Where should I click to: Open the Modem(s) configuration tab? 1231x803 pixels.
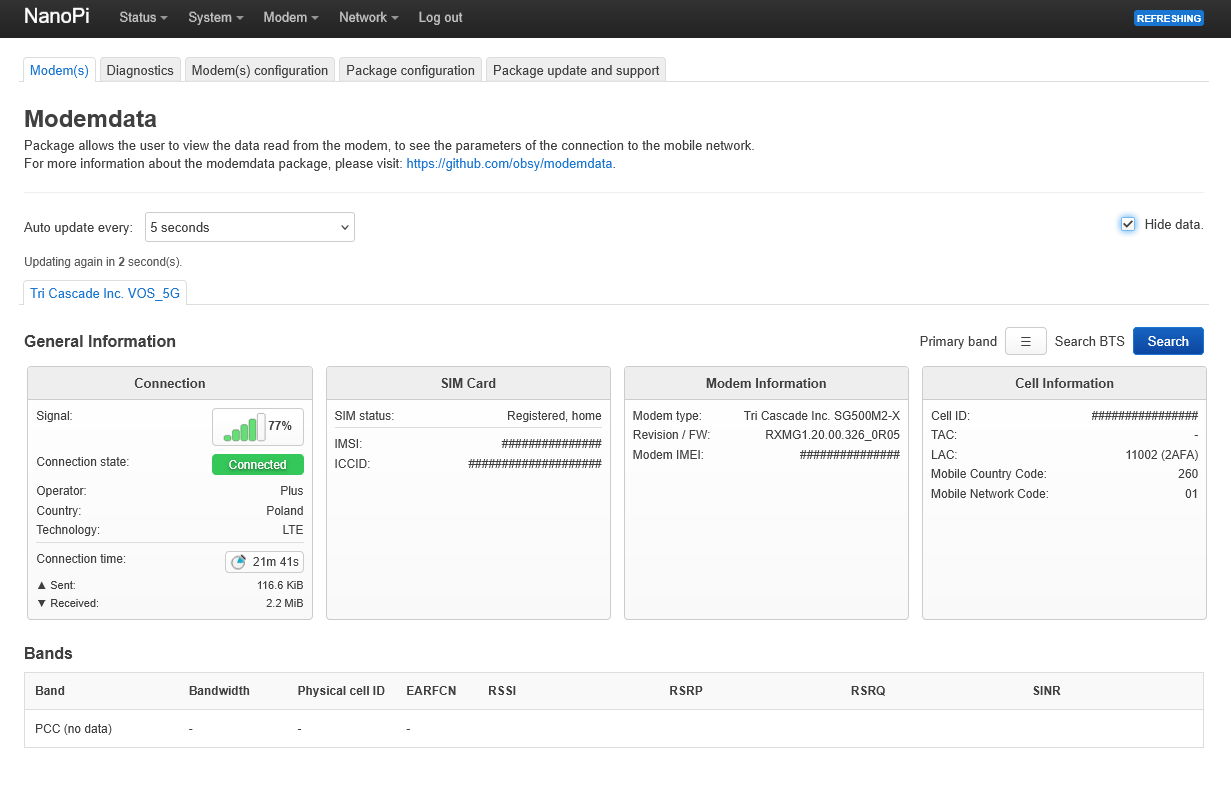coord(259,70)
